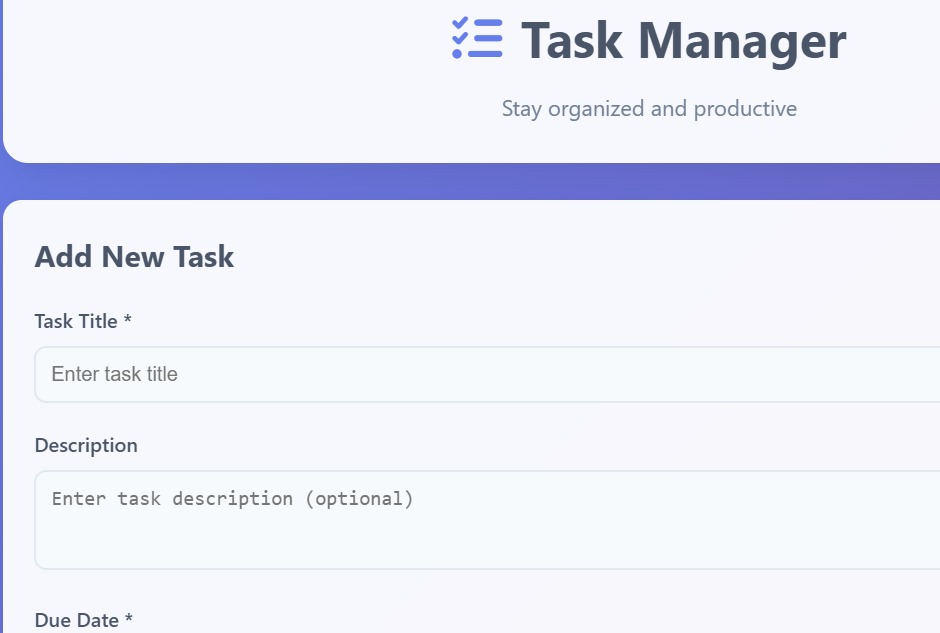Click the second list line of the logo
Image resolution: width=940 pixels, height=633 pixels.
point(488,38)
